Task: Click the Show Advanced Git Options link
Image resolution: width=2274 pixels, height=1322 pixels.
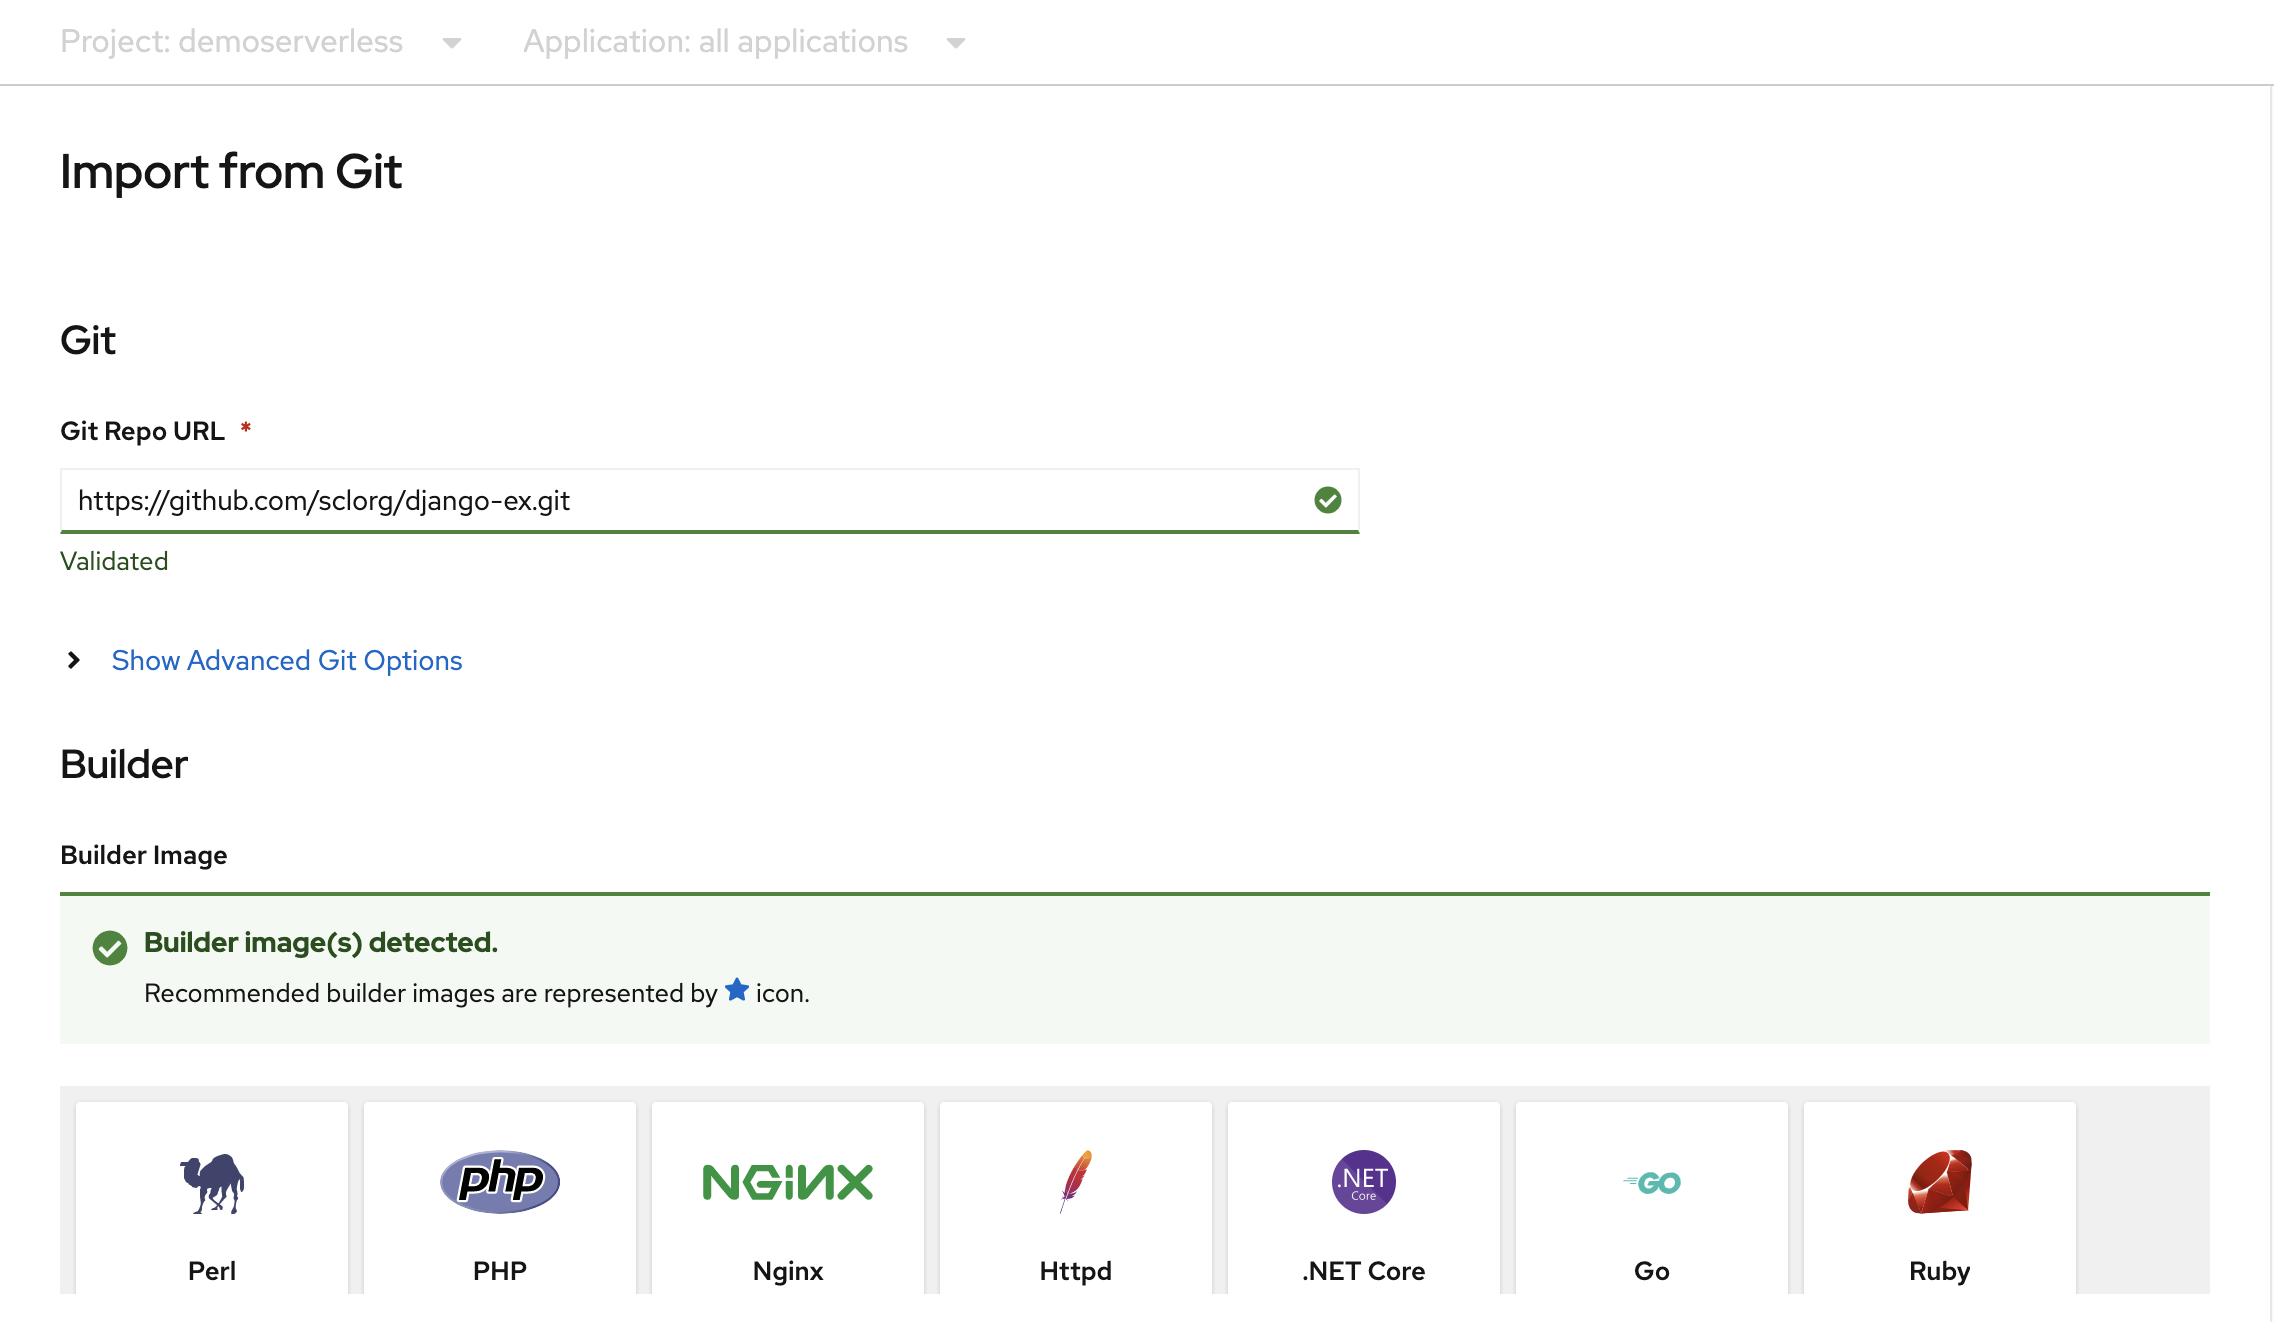Action: pyautogui.click(x=285, y=659)
